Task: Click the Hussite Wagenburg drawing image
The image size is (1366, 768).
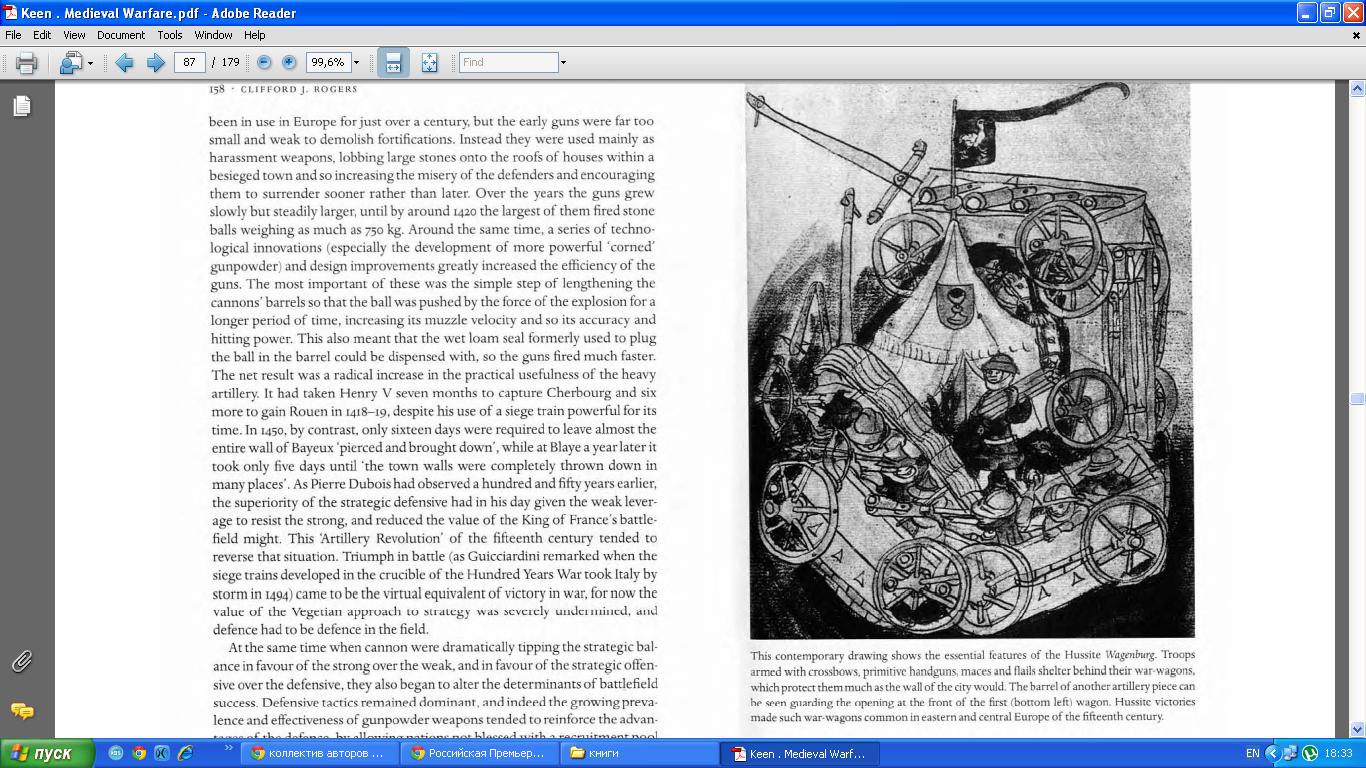Action: tap(971, 360)
